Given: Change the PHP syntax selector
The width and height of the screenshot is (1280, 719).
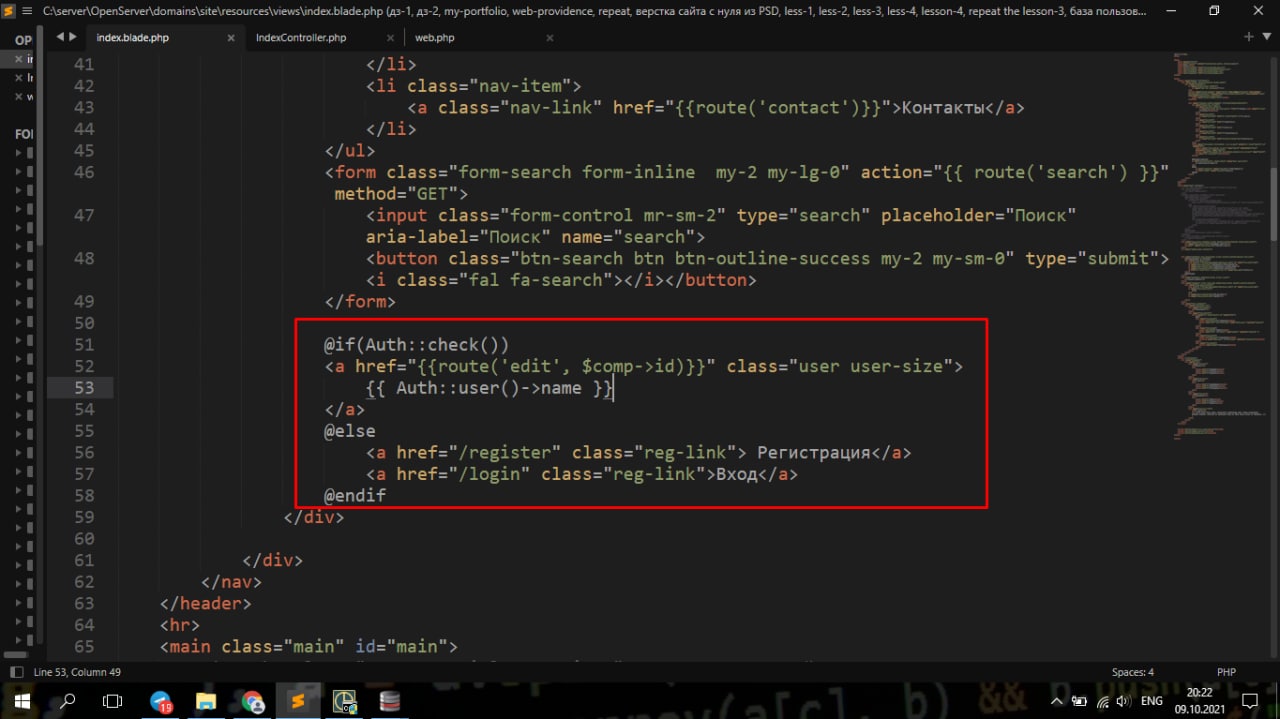Looking at the screenshot, I should [x=1226, y=672].
